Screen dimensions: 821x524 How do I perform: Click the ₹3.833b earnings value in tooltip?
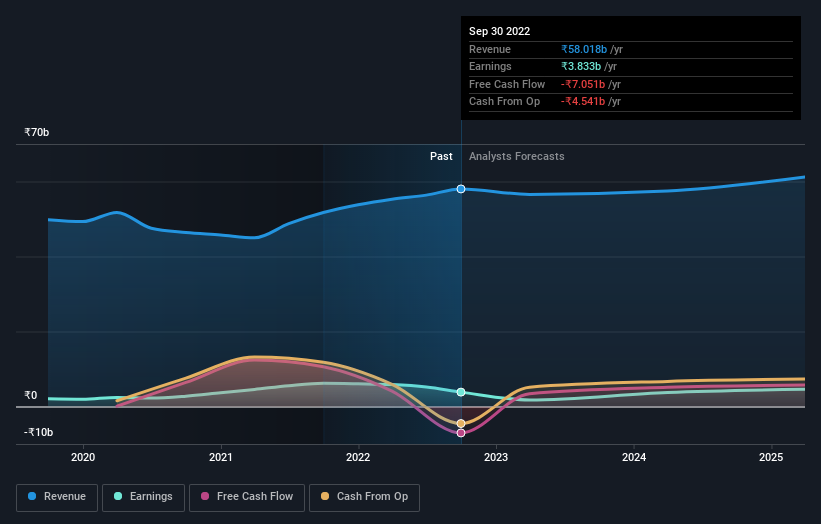click(x=581, y=66)
